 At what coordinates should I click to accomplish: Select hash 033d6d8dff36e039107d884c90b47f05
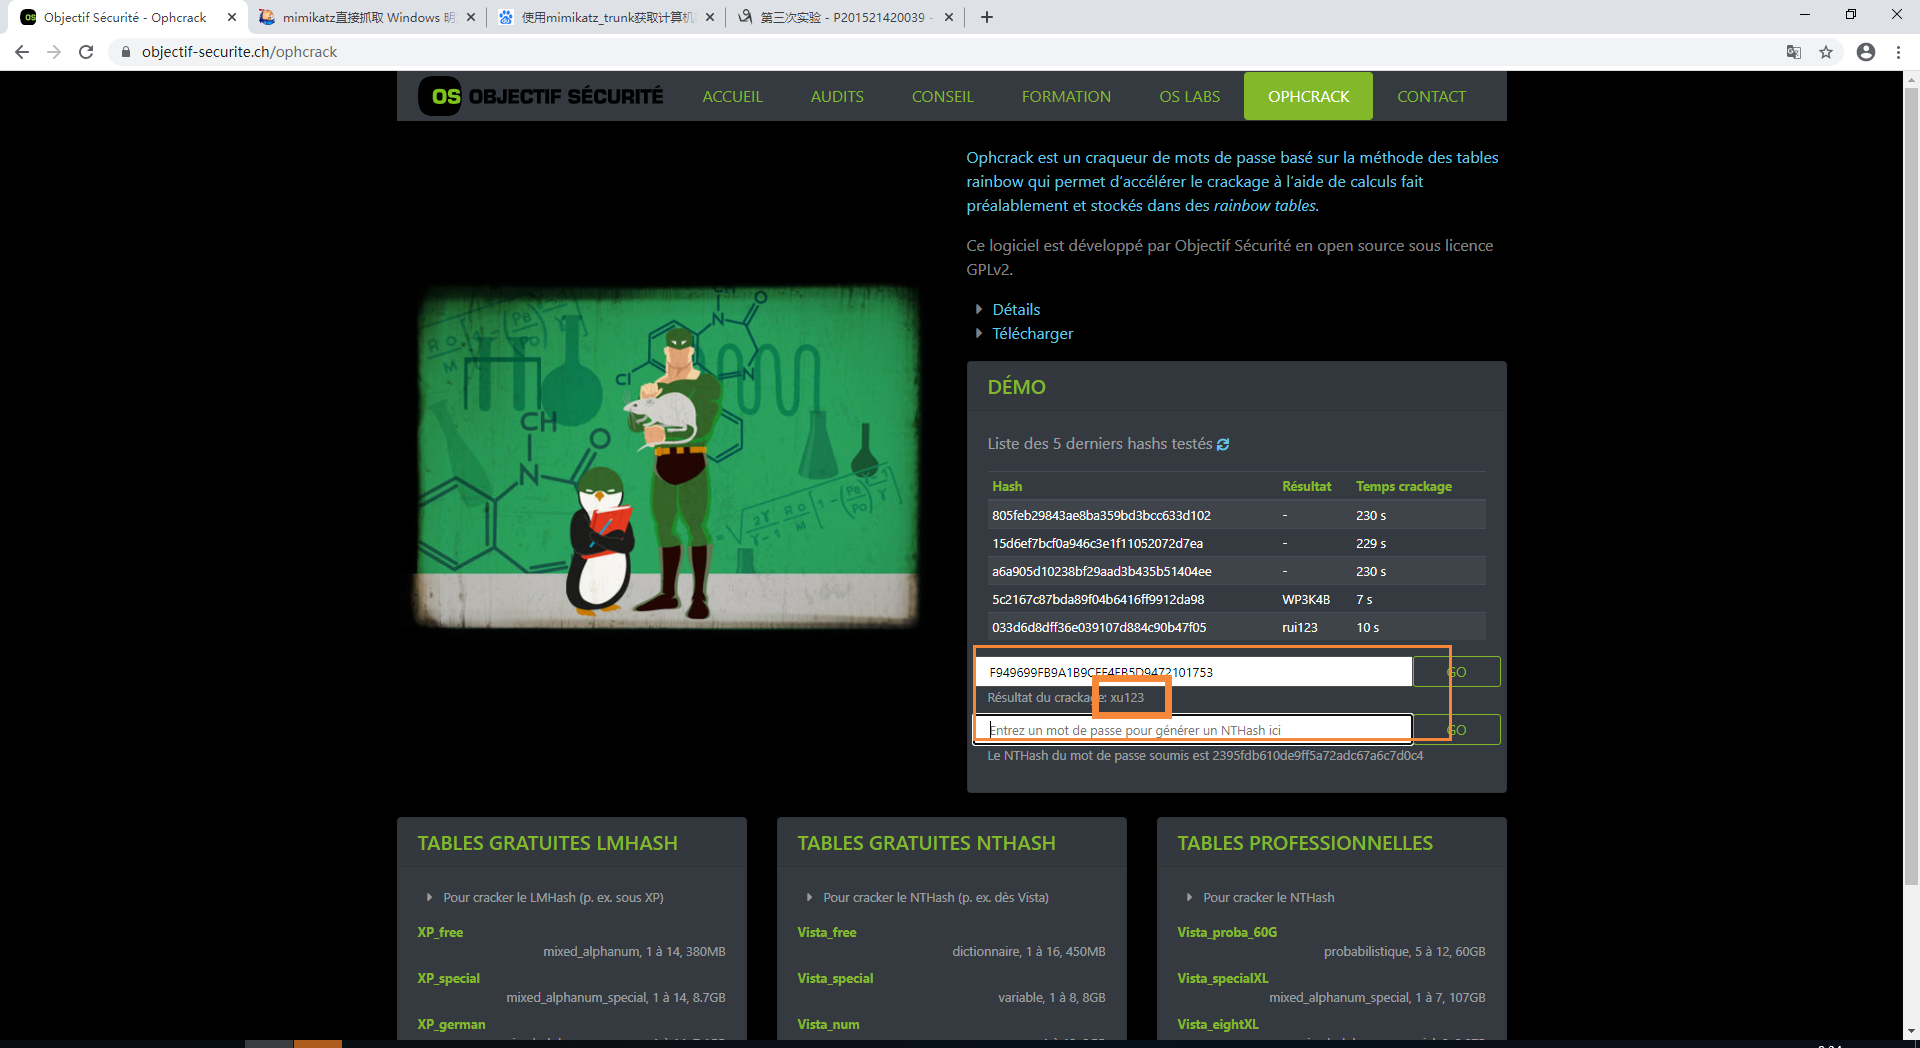pyautogui.click(x=1099, y=628)
